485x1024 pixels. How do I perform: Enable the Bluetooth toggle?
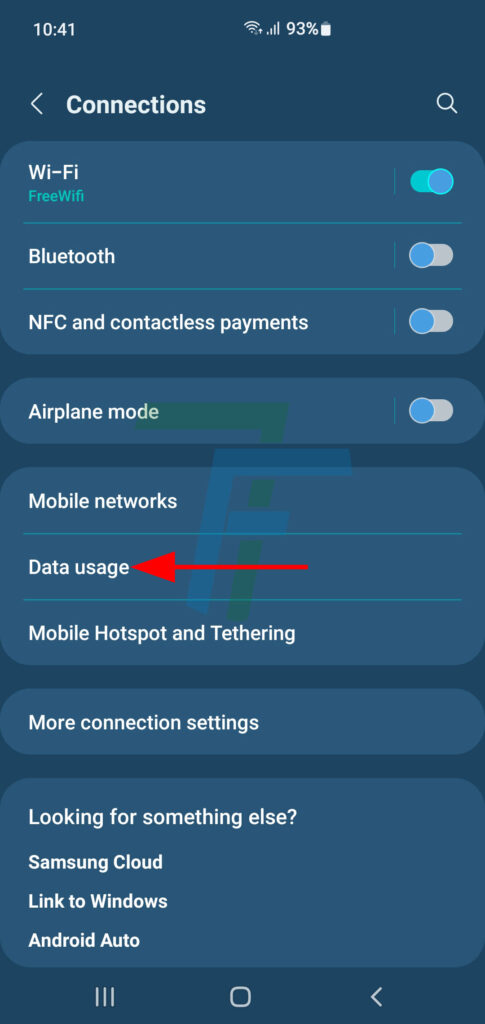coord(431,255)
